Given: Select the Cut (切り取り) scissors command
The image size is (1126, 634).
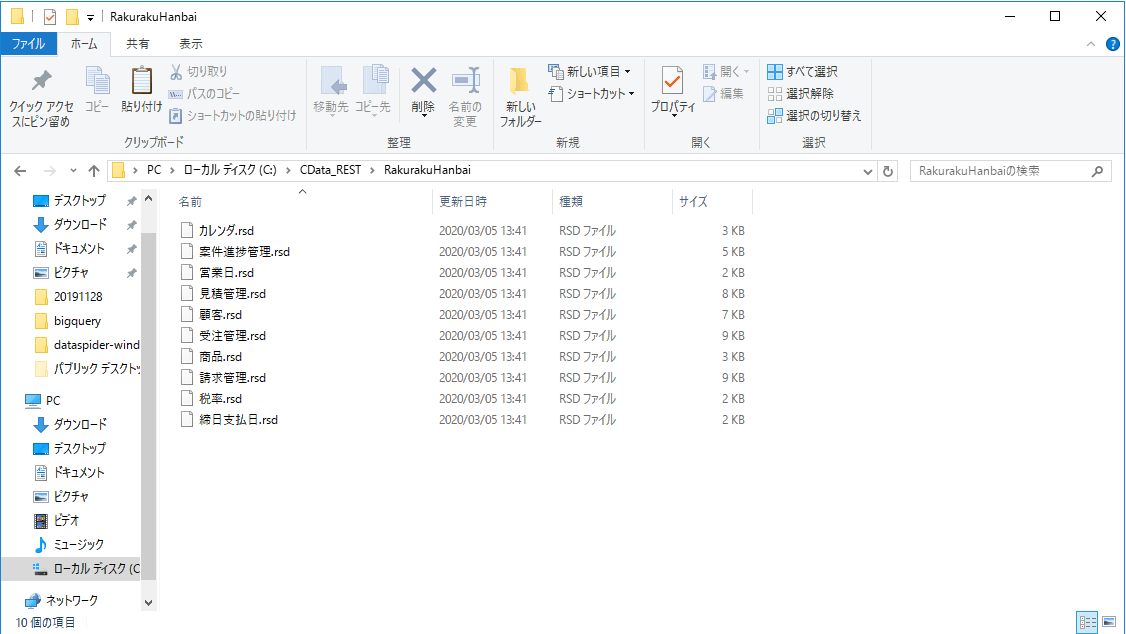Looking at the screenshot, I should point(199,72).
